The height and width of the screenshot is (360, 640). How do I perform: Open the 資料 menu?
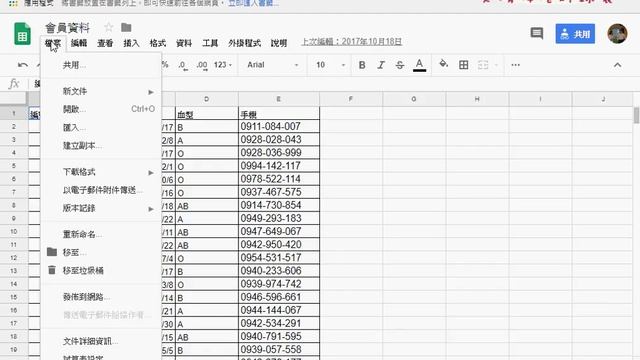coord(184,43)
